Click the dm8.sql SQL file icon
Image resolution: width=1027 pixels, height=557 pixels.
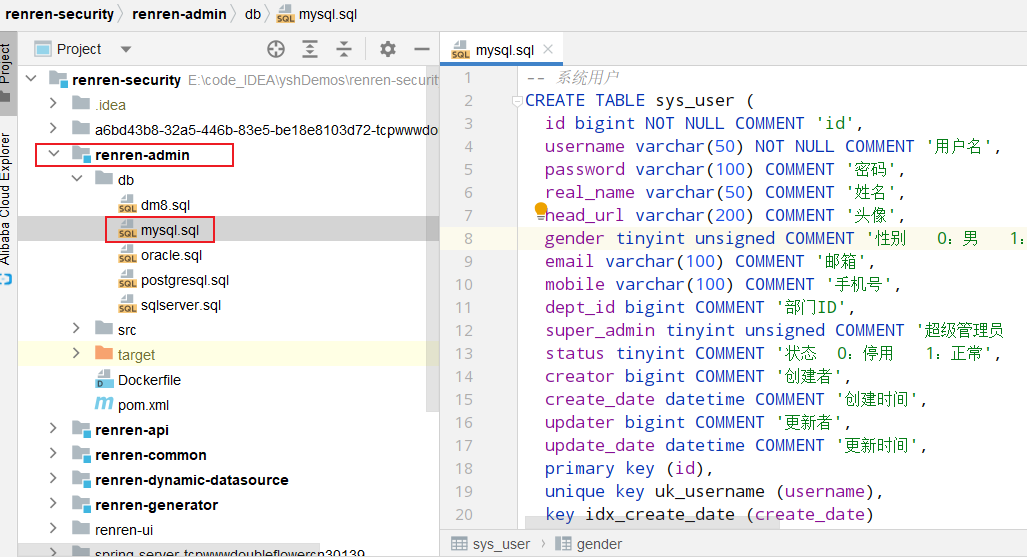coord(127,204)
